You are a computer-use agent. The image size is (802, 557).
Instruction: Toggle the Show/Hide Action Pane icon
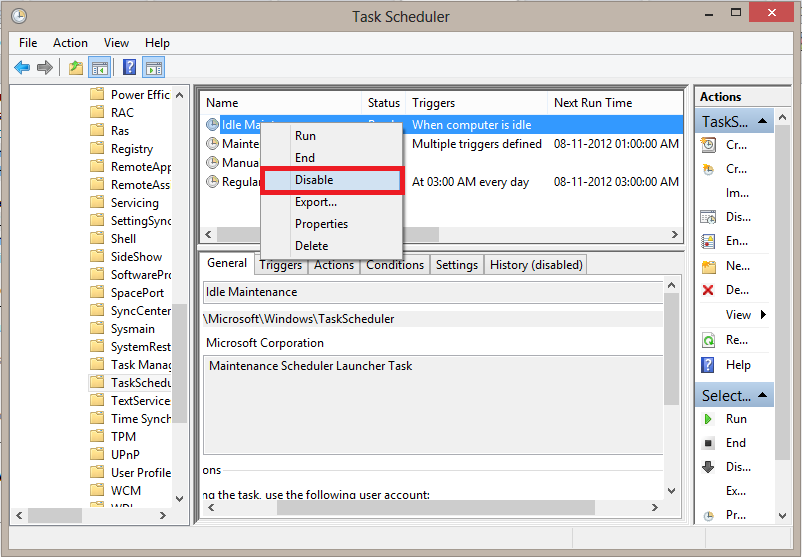coord(153,68)
